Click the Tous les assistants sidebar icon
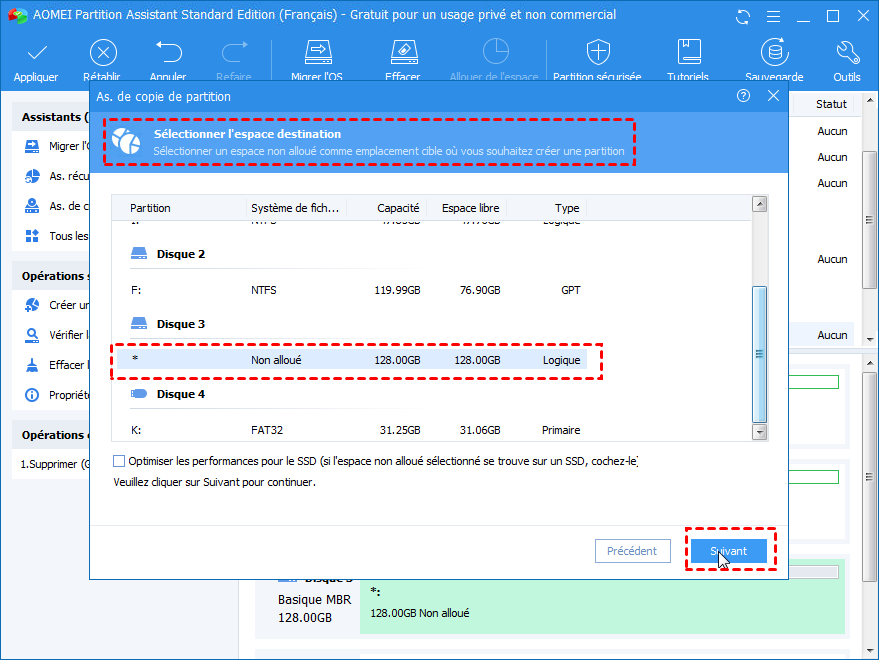 pyautogui.click(x=32, y=236)
